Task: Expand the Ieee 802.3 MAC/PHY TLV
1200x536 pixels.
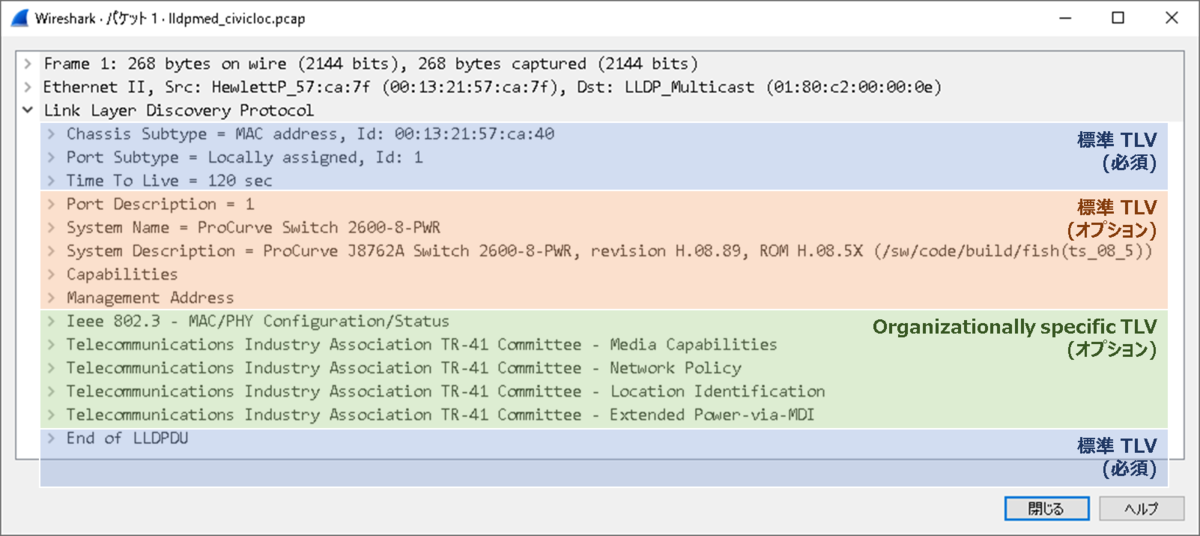Action: pyautogui.click(x=51, y=321)
